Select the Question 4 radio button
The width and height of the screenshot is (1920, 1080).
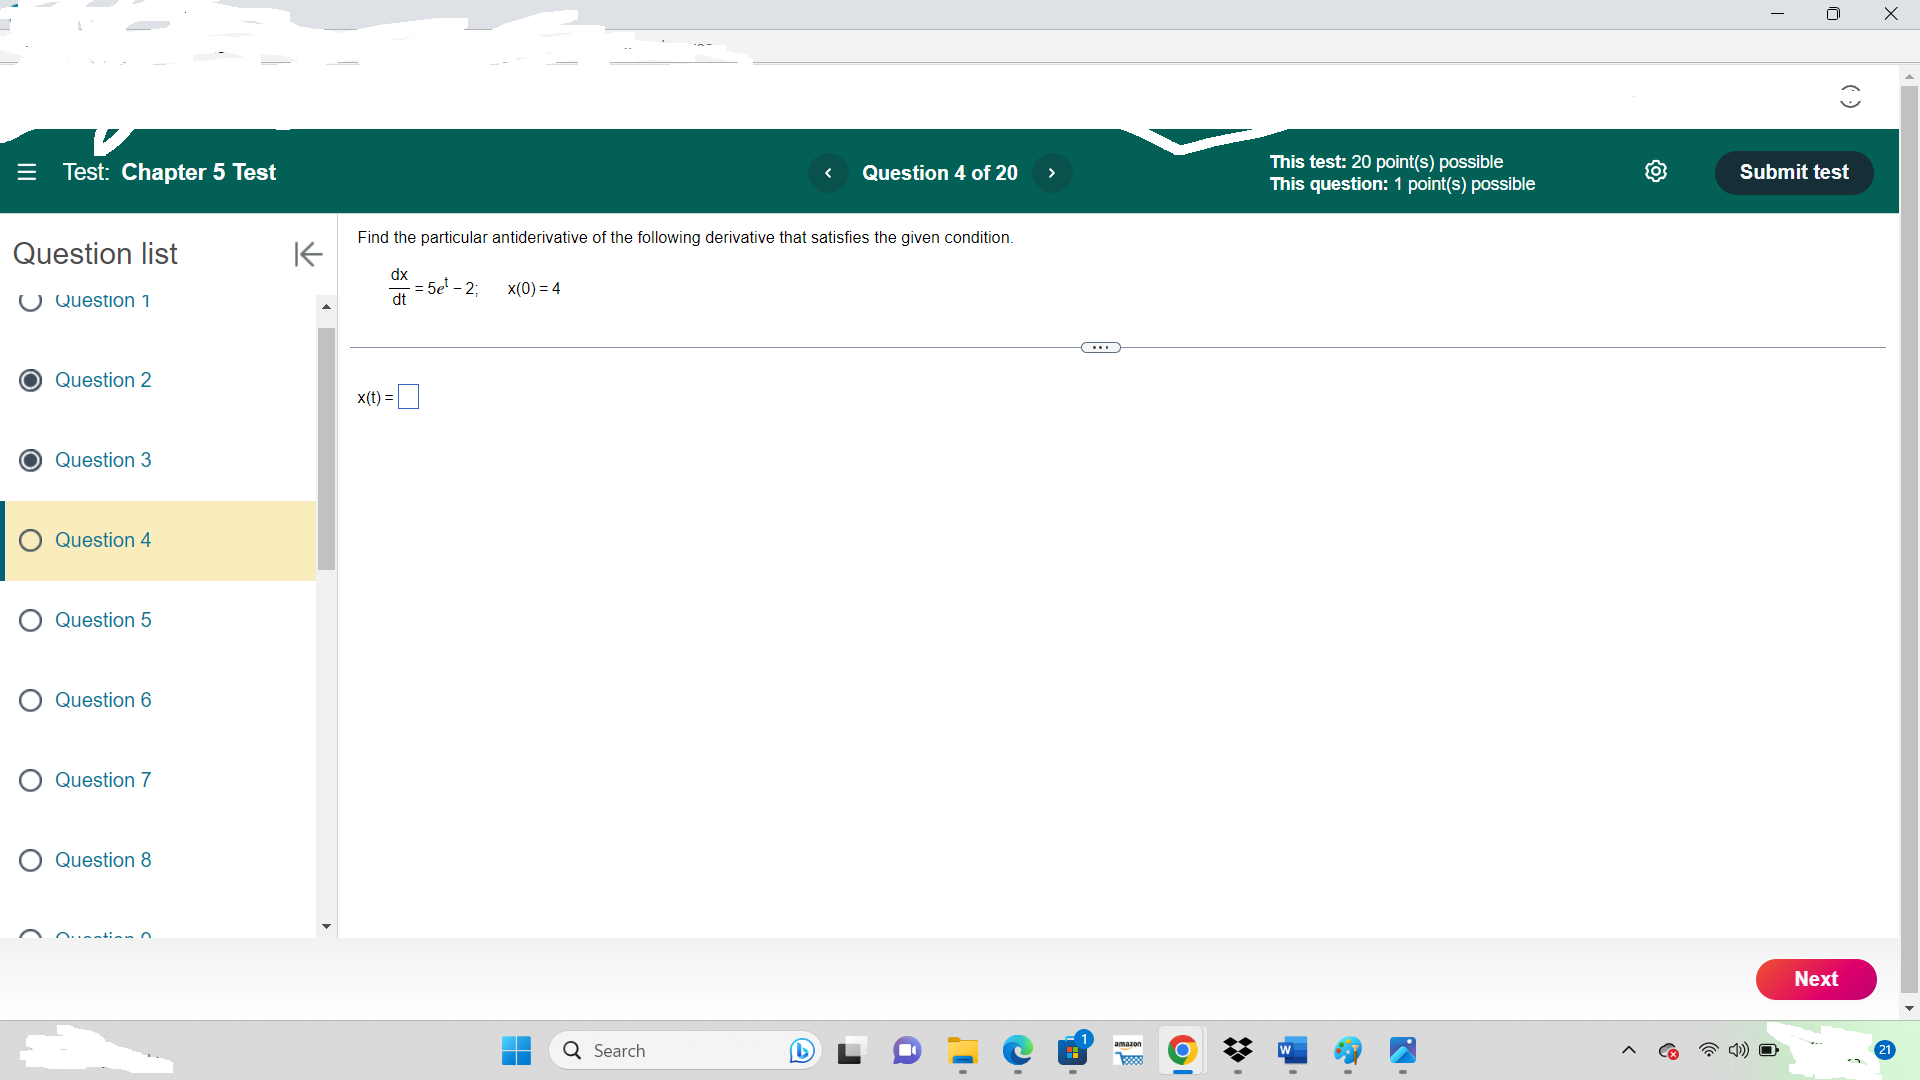click(x=30, y=540)
